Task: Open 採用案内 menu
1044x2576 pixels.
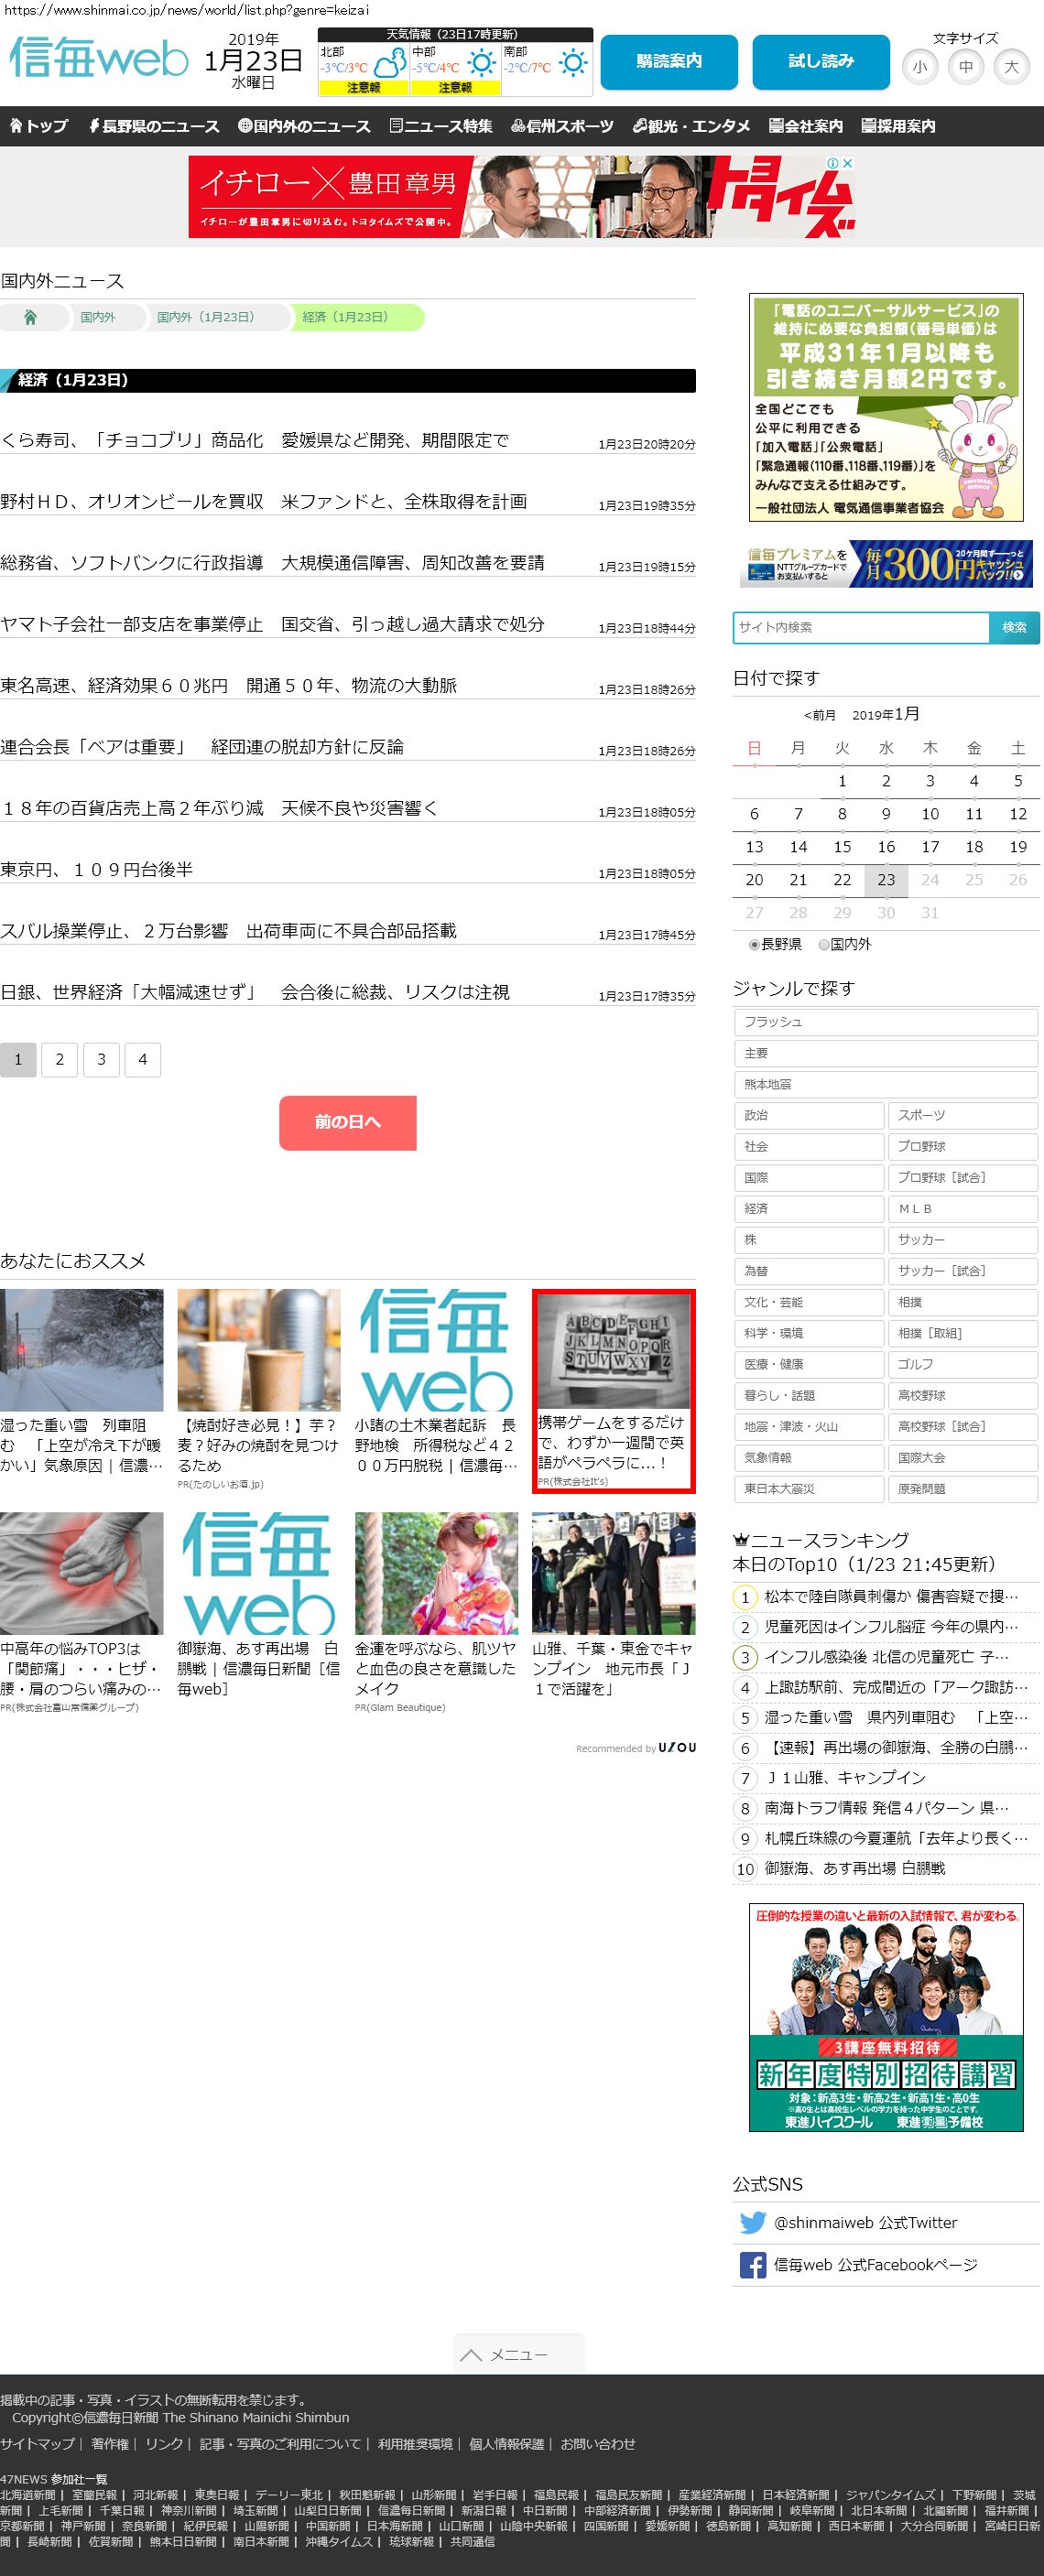Action: click(898, 126)
